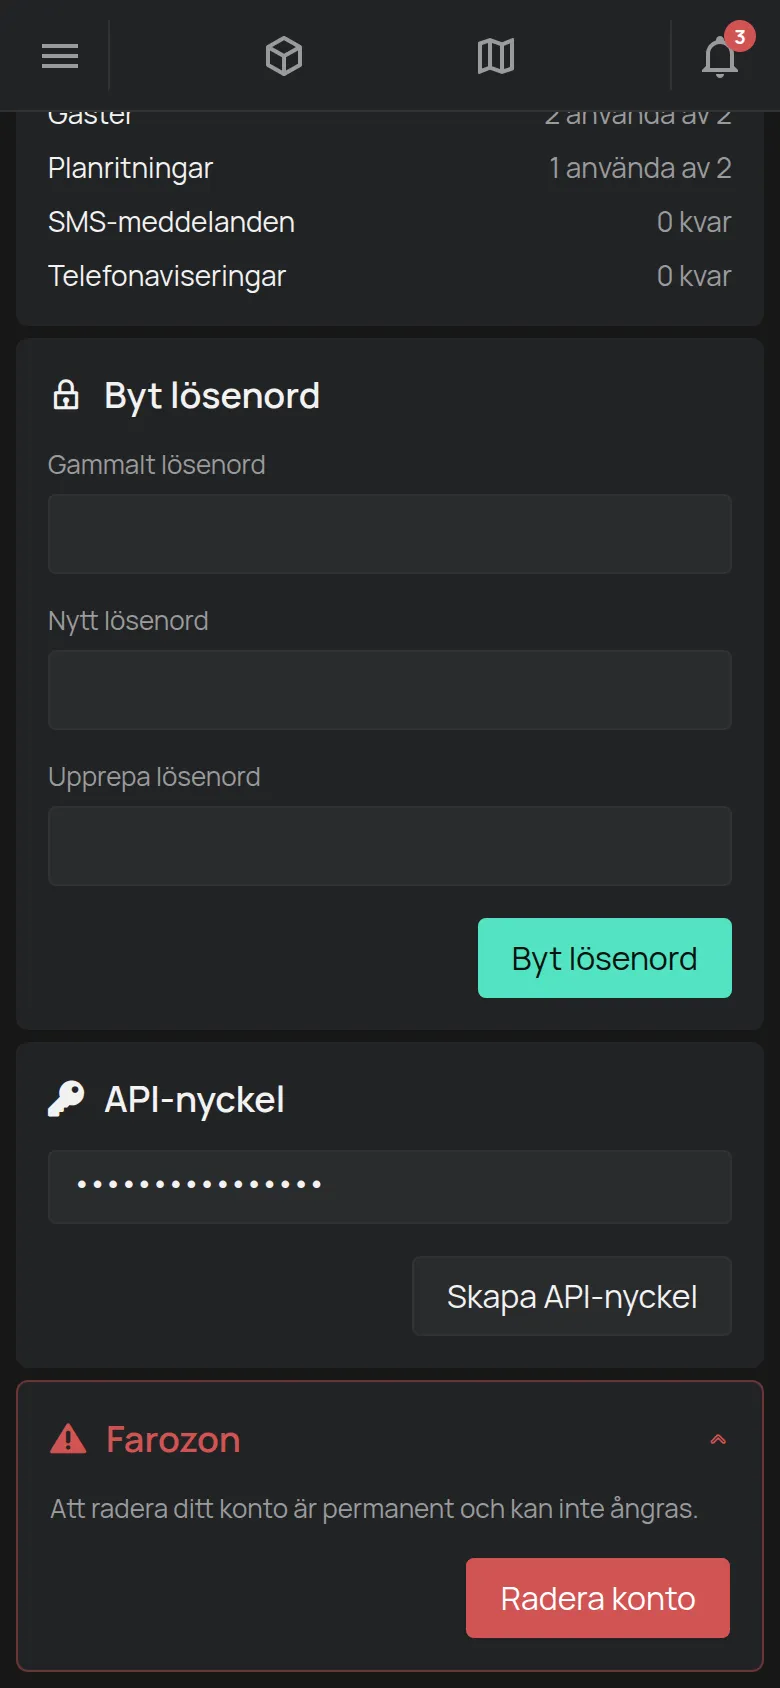
Task: Select the SMS-meddelanden row label
Action: 171,222
